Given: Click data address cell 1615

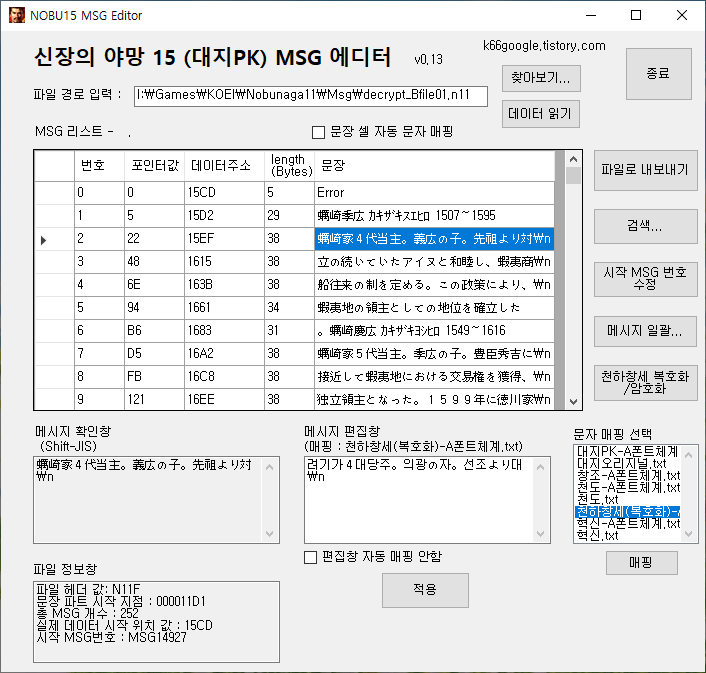Looking at the screenshot, I should [x=224, y=262].
